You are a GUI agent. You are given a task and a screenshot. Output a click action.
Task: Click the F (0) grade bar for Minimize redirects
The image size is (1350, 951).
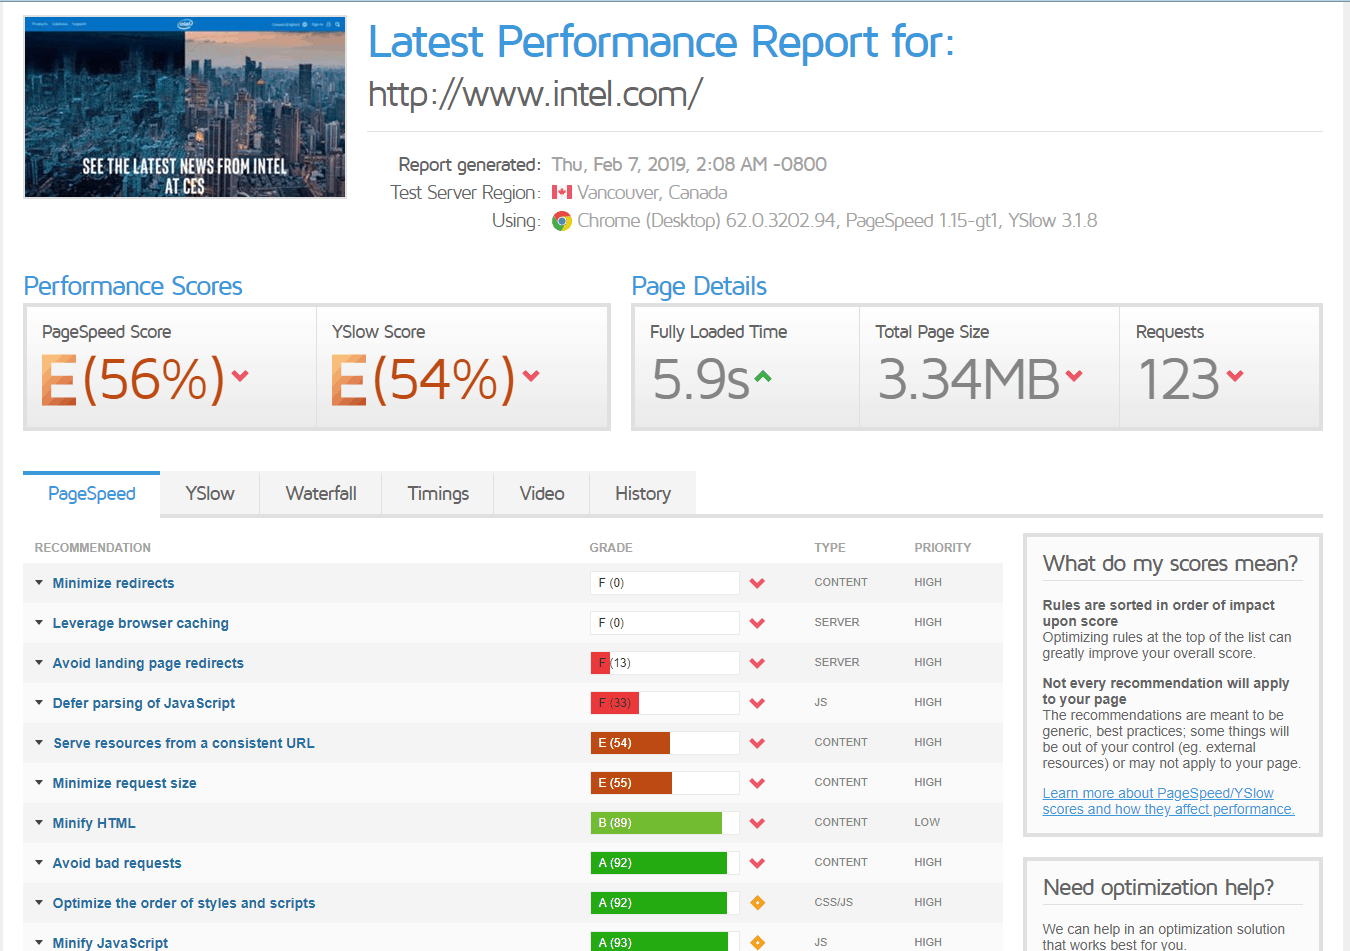click(665, 583)
